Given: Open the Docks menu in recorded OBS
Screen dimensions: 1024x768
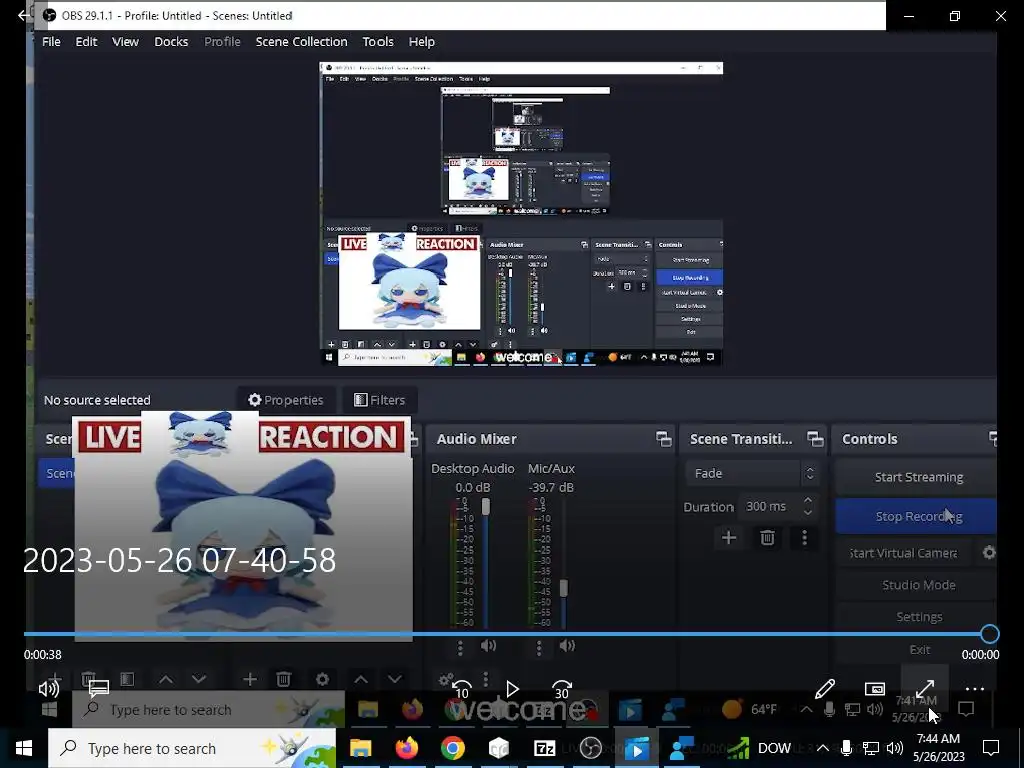Looking at the screenshot, I should pyautogui.click(x=171, y=42).
